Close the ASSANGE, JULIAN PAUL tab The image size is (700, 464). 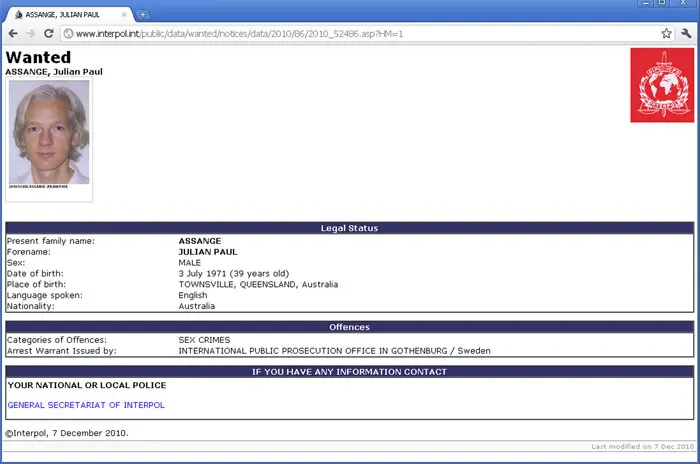(x=124, y=15)
